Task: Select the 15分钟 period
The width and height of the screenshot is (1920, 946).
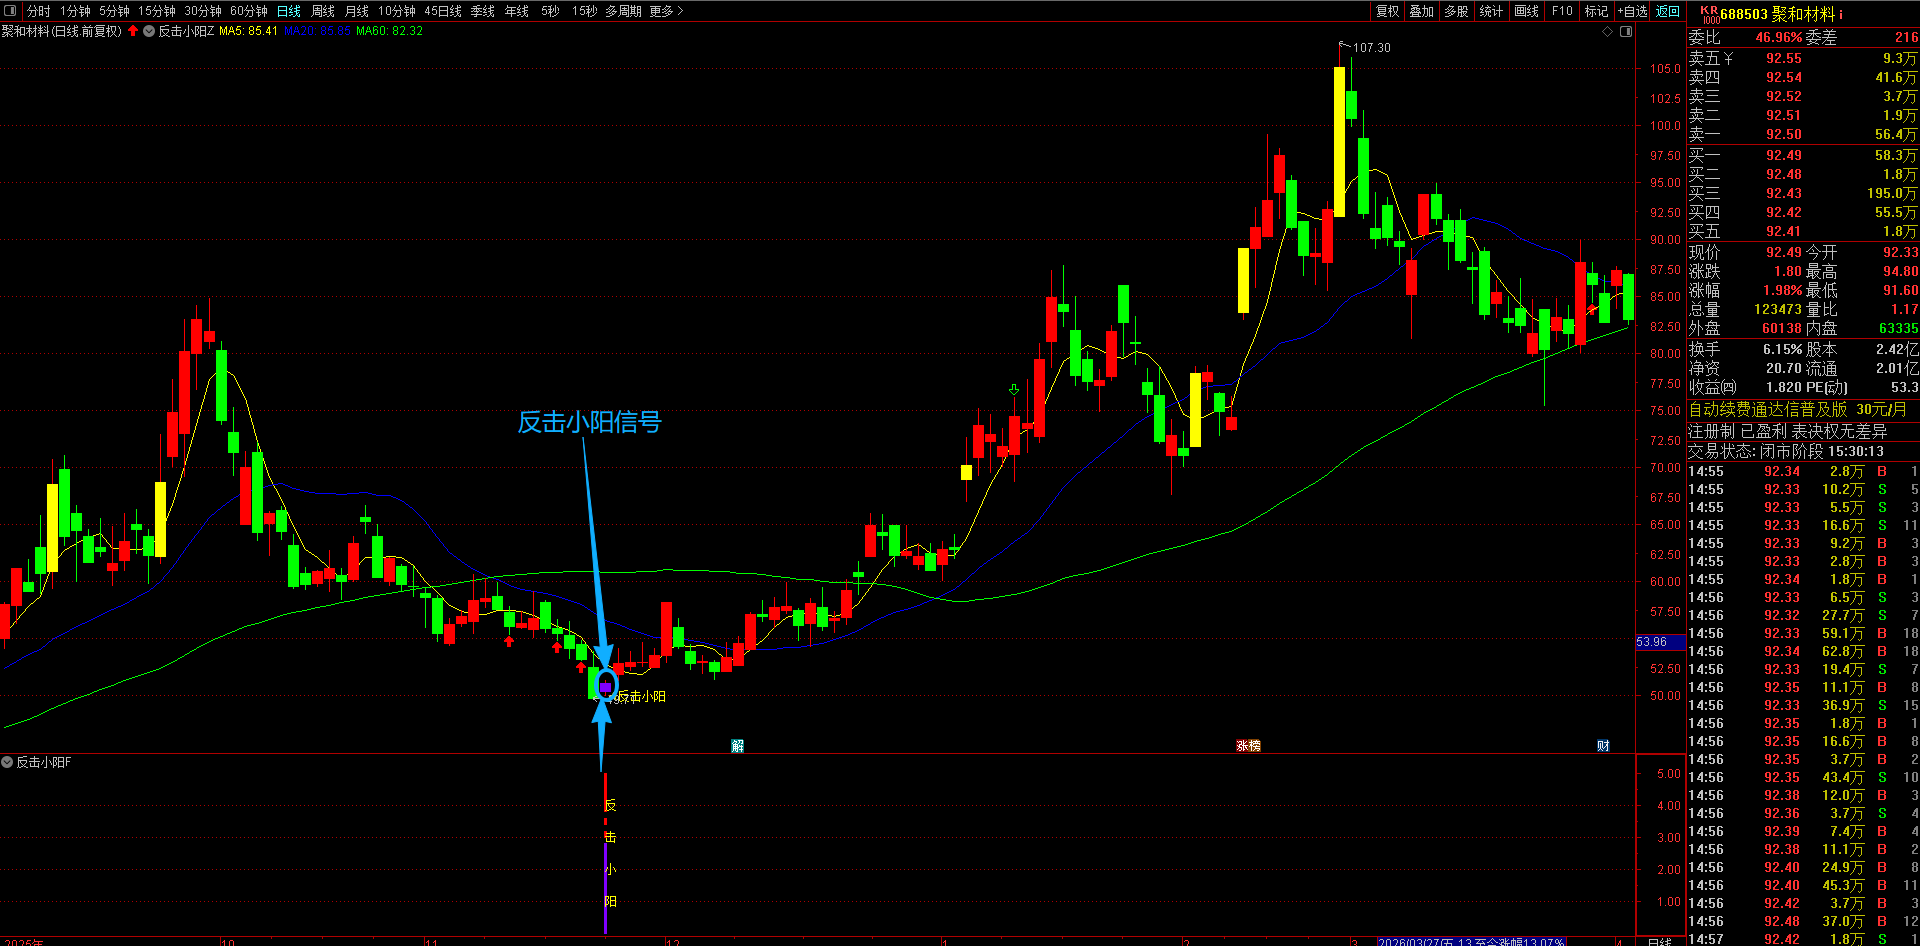Action: coord(157,11)
